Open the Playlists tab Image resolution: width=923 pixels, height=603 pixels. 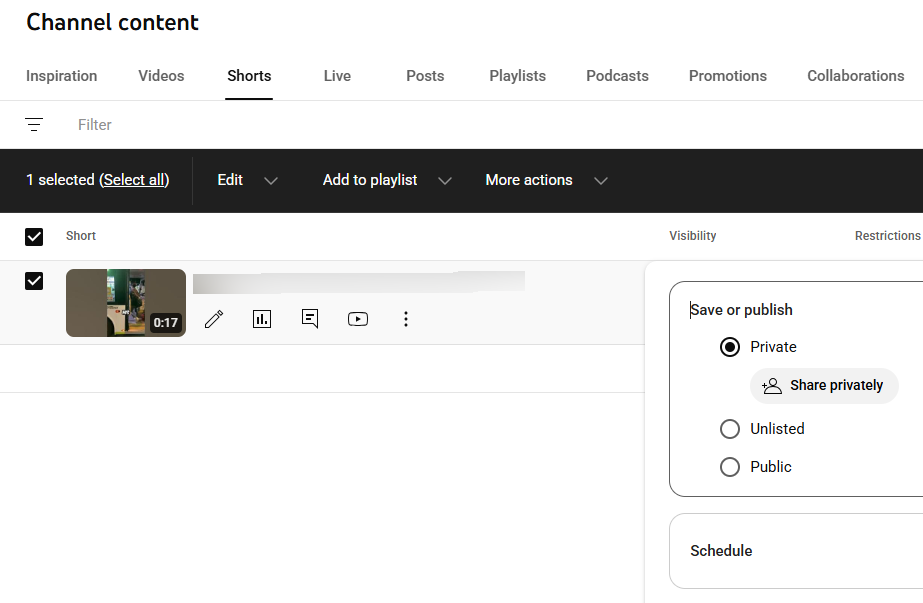517,76
